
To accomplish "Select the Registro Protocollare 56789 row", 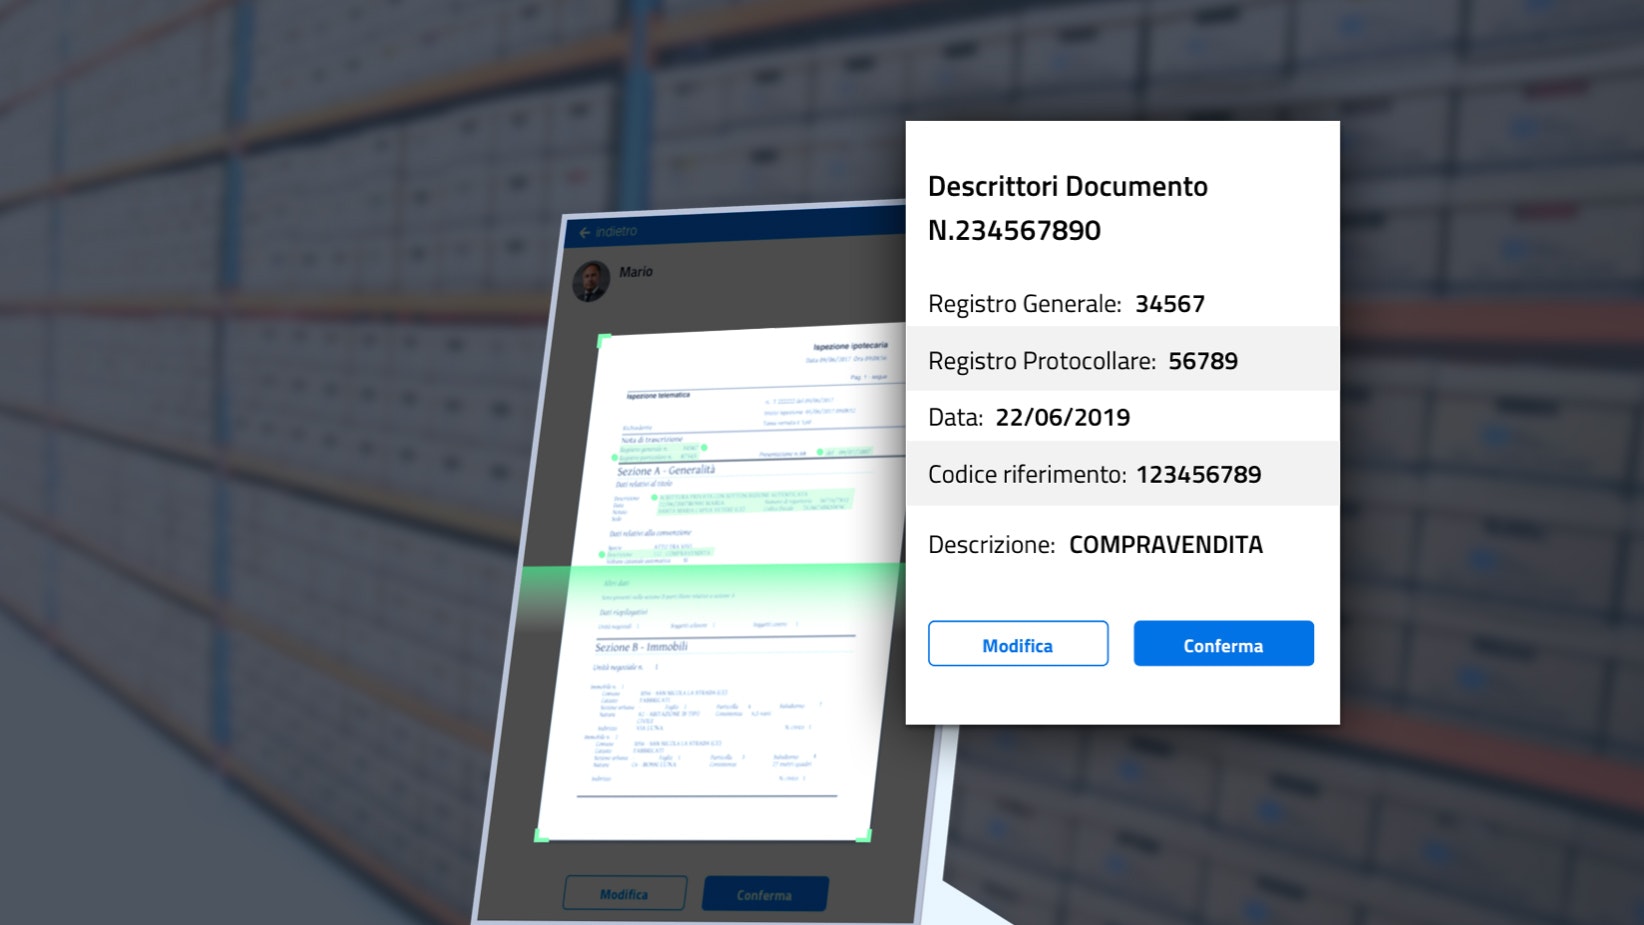I will tap(1084, 360).
